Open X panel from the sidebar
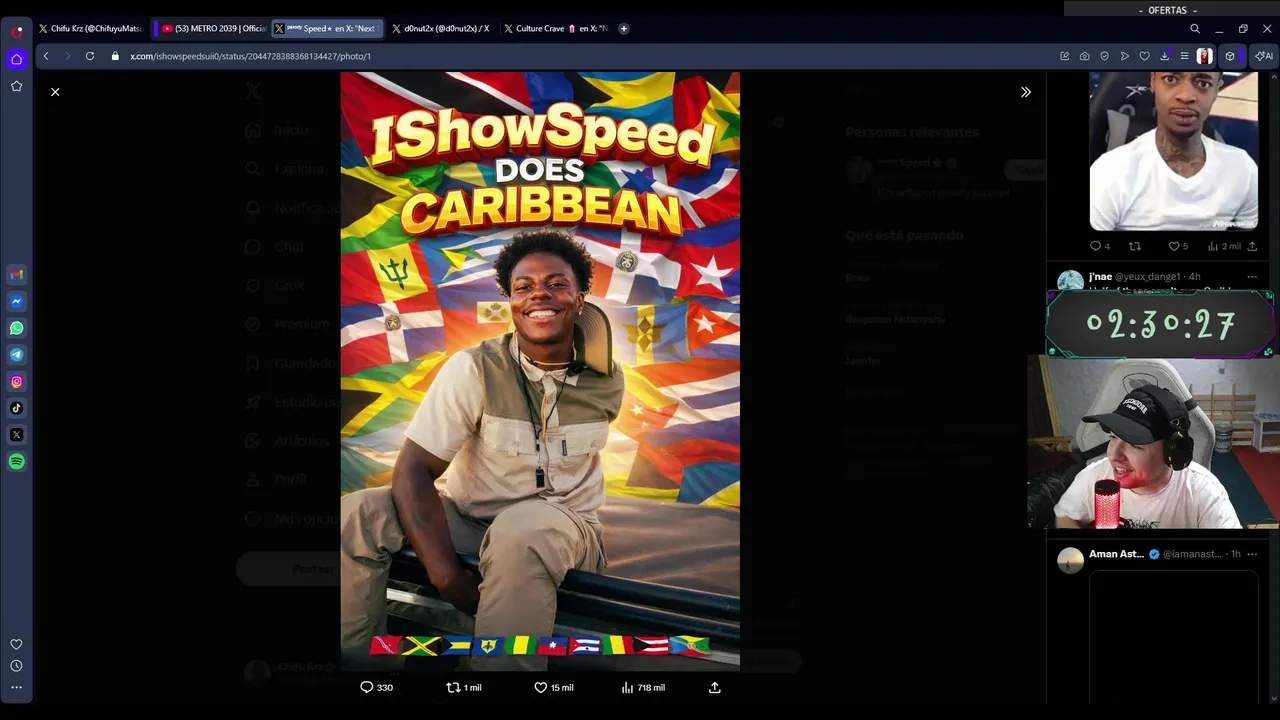The height and width of the screenshot is (720, 1280). (17, 435)
